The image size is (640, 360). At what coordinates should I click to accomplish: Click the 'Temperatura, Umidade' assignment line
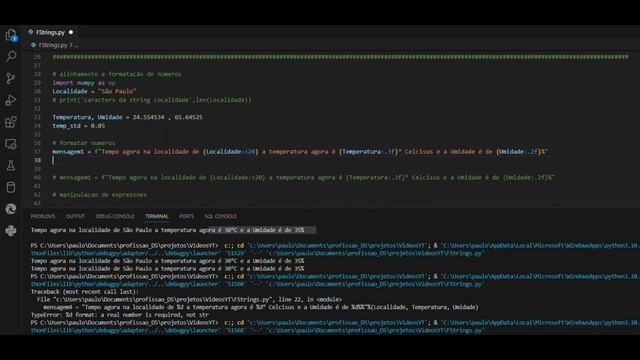click(x=127, y=118)
